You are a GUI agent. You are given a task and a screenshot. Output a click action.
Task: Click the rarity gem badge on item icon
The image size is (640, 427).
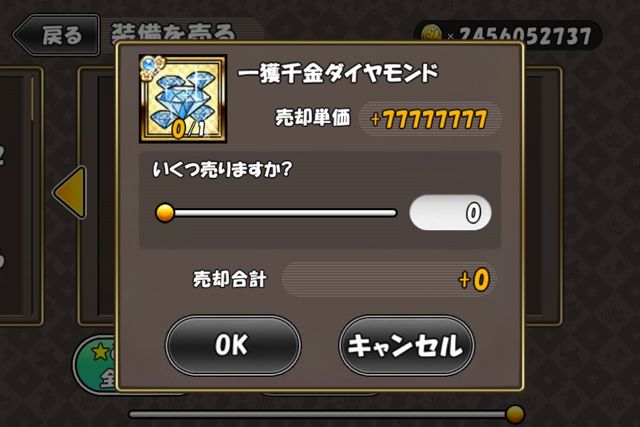tap(152, 67)
